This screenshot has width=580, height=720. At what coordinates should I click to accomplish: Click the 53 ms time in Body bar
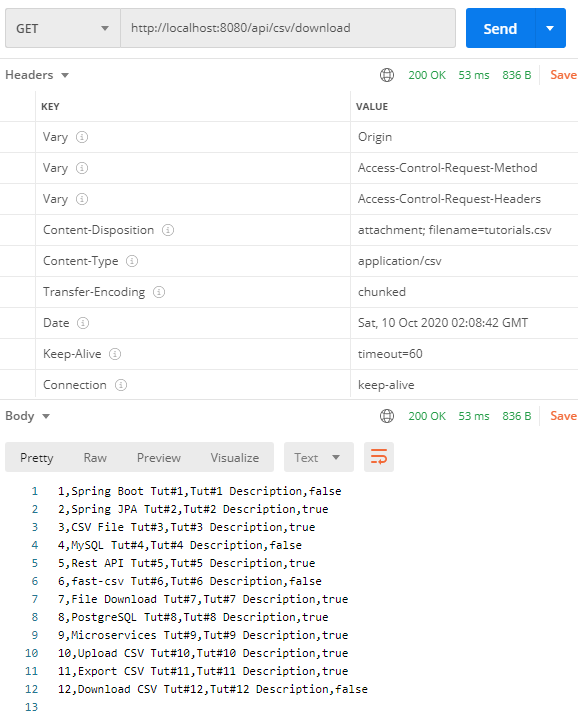[x=474, y=416]
